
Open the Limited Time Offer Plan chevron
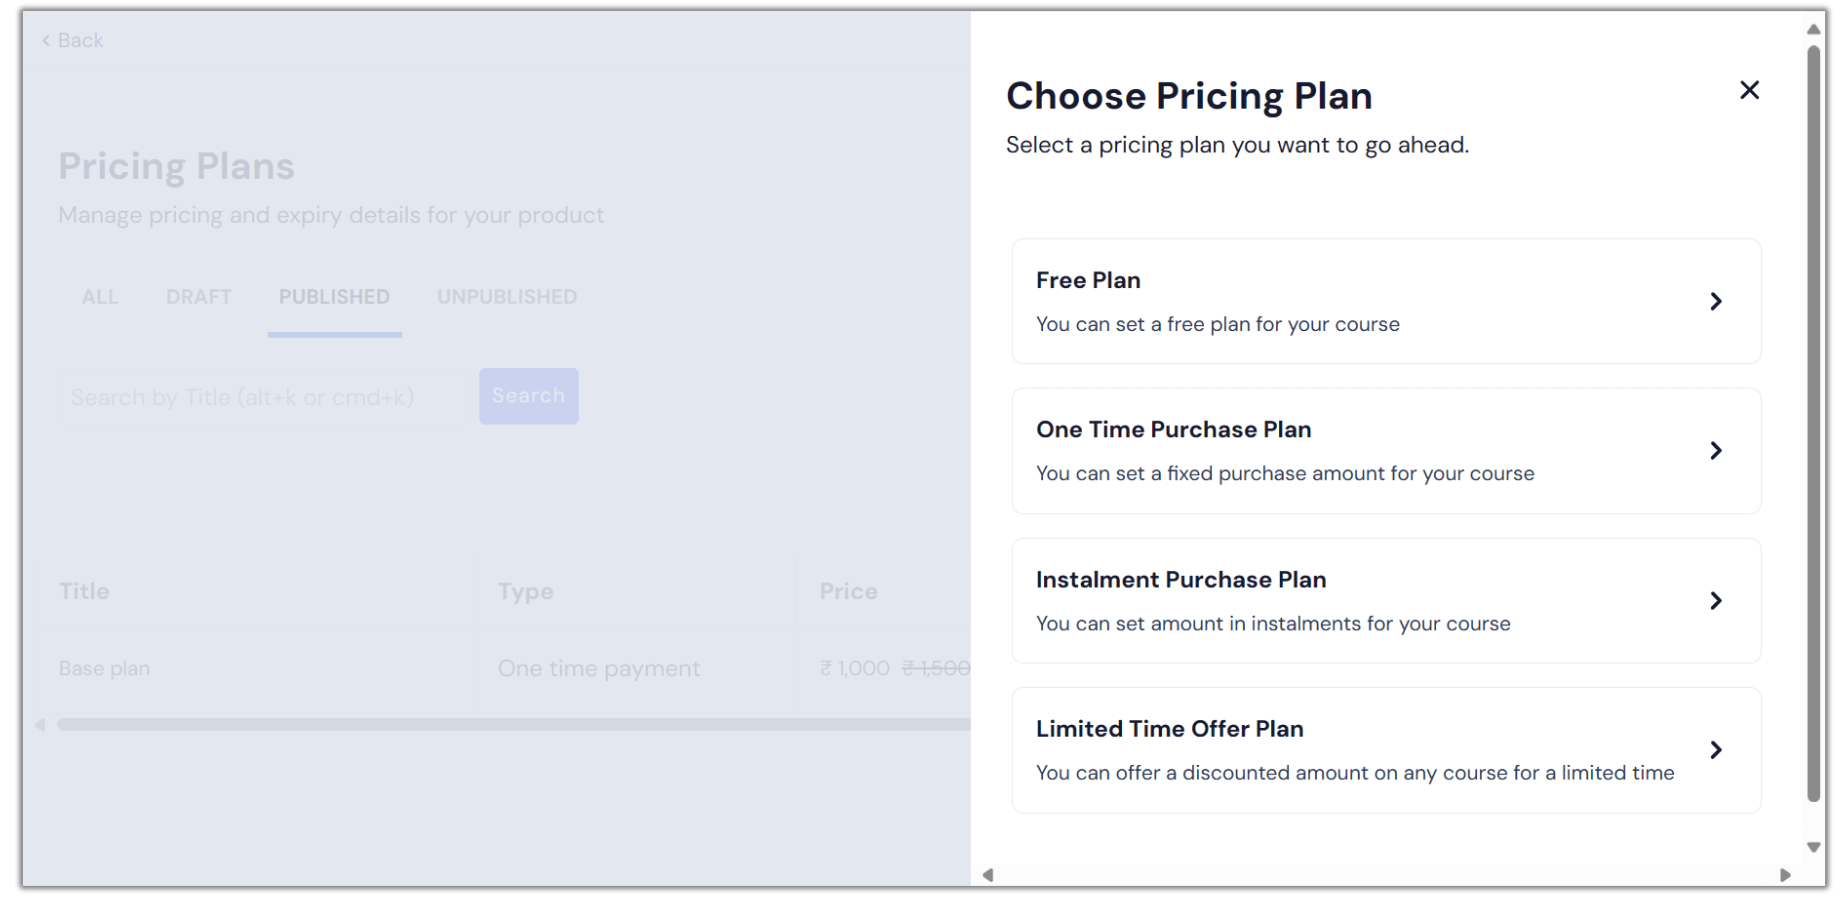coord(1715,750)
